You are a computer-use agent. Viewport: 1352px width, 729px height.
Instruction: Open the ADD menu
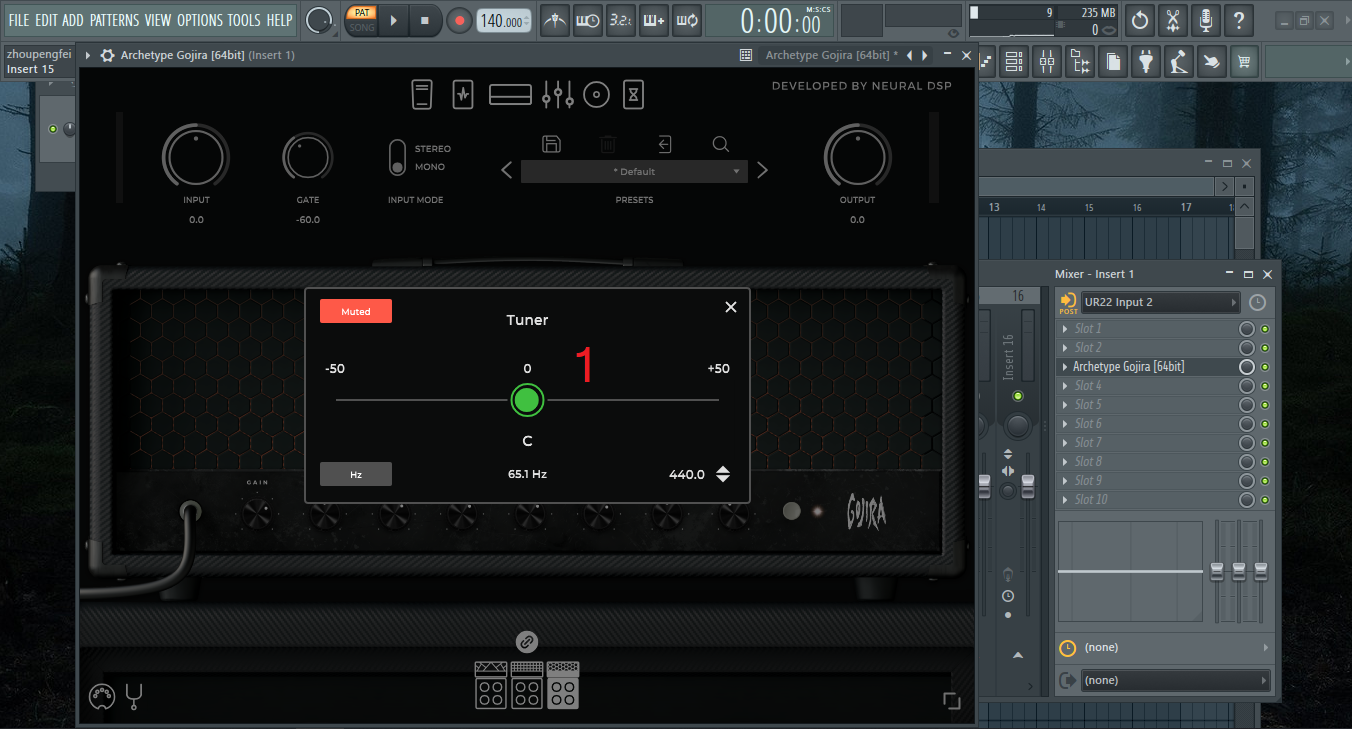[x=73, y=20]
